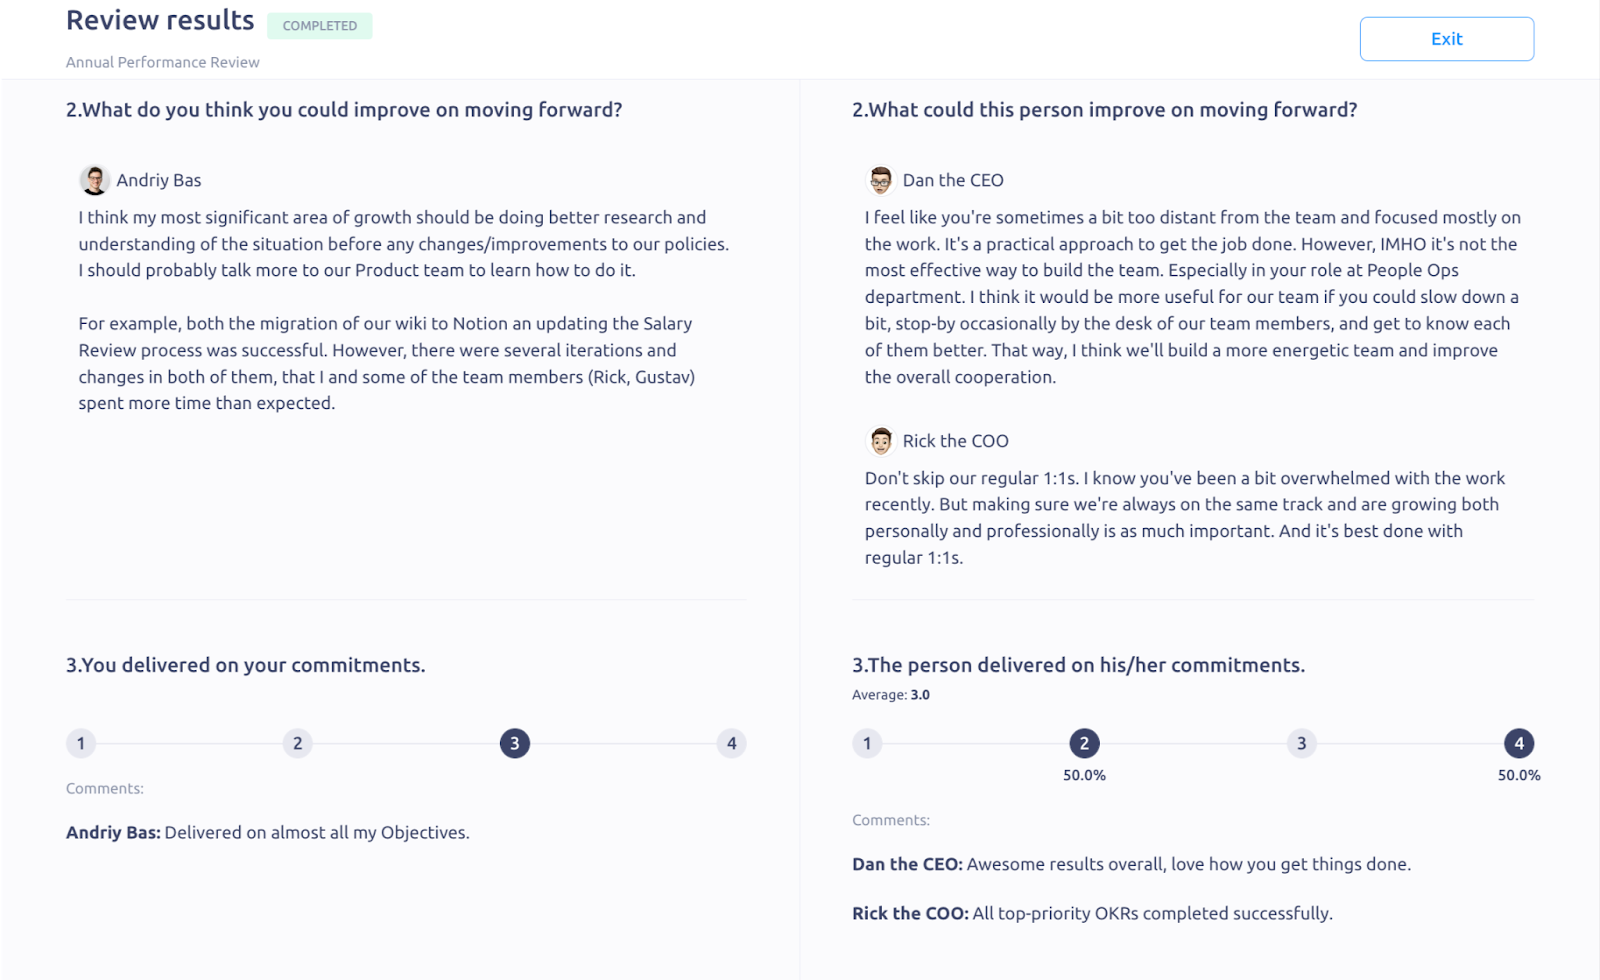
Task: Select rating 3 on the reviewers' commitments scale
Action: tap(1301, 743)
